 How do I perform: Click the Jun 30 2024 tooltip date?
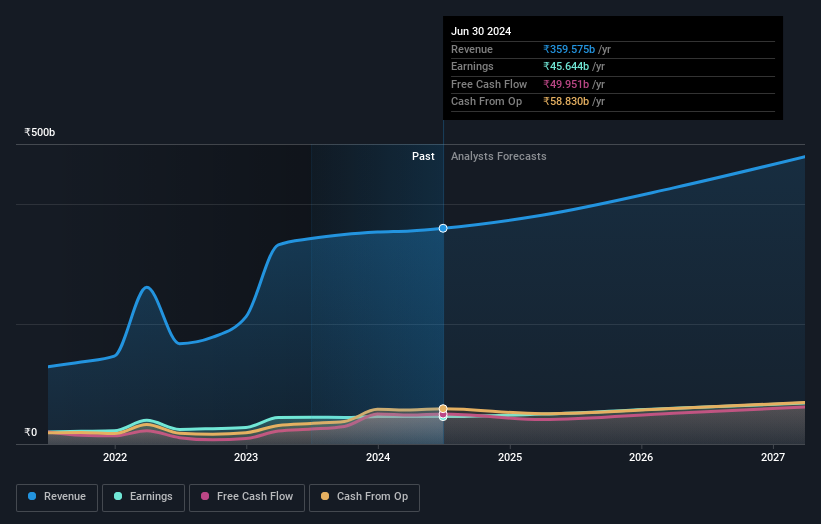(x=481, y=31)
